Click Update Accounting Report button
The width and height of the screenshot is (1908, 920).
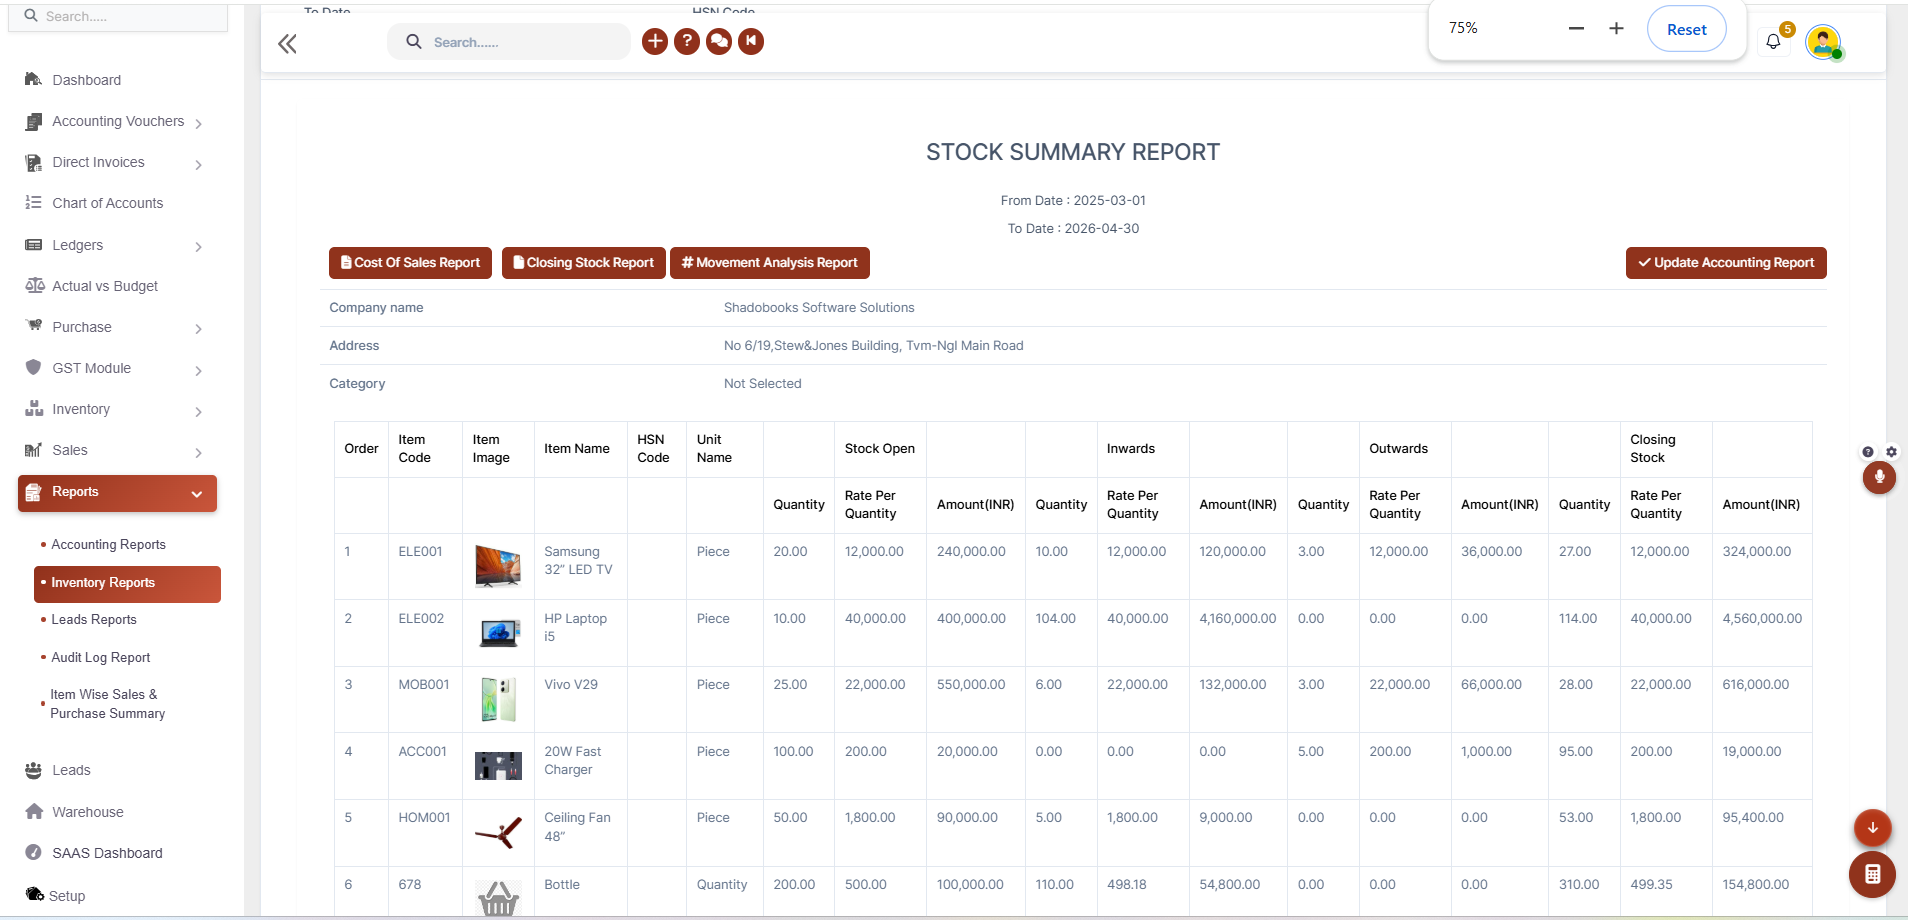tap(1726, 263)
